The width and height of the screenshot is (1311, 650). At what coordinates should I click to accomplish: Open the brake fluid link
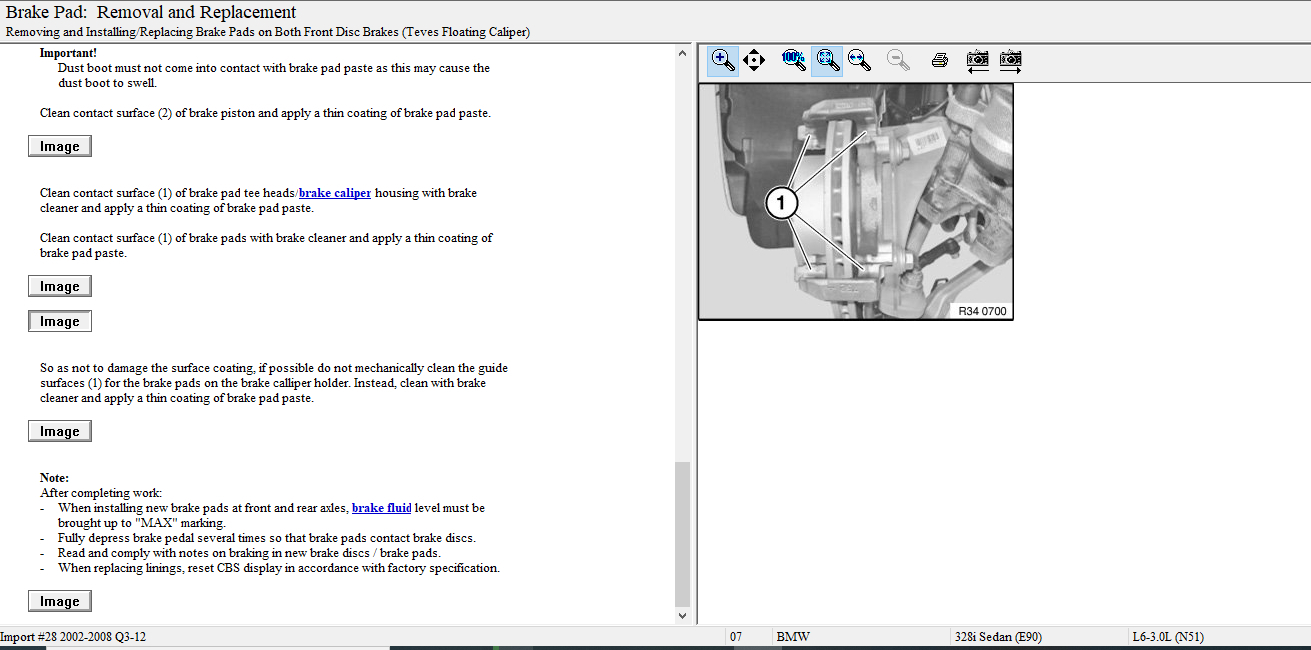381,508
